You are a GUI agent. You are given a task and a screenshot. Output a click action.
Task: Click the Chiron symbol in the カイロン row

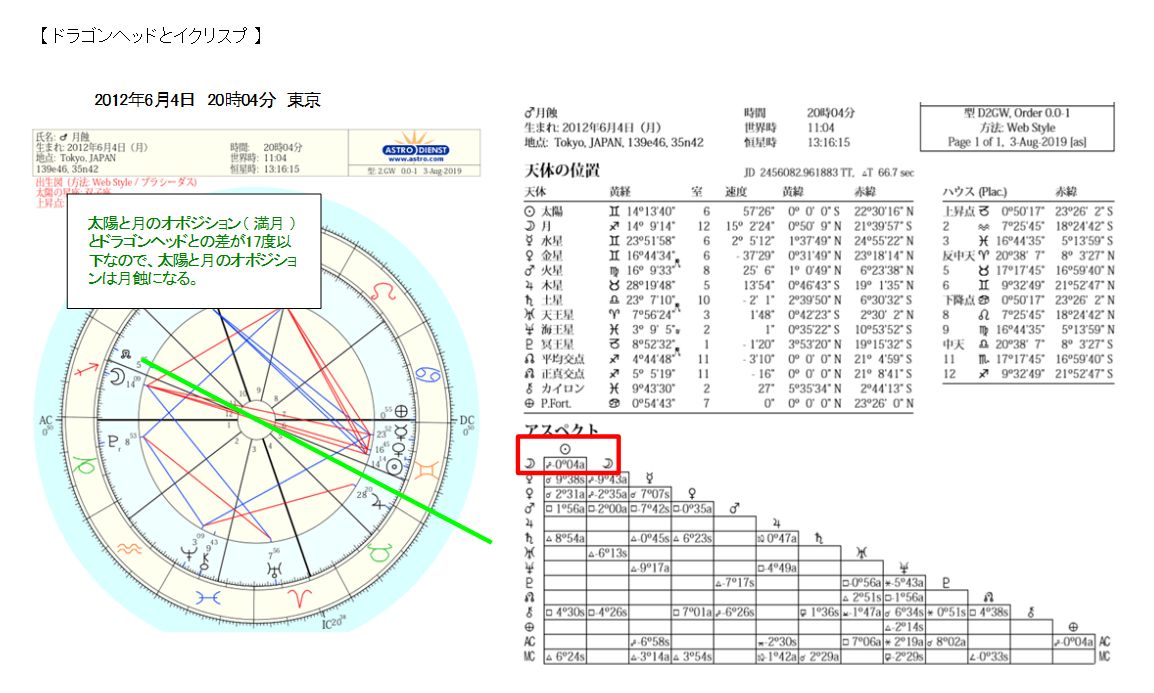528,388
